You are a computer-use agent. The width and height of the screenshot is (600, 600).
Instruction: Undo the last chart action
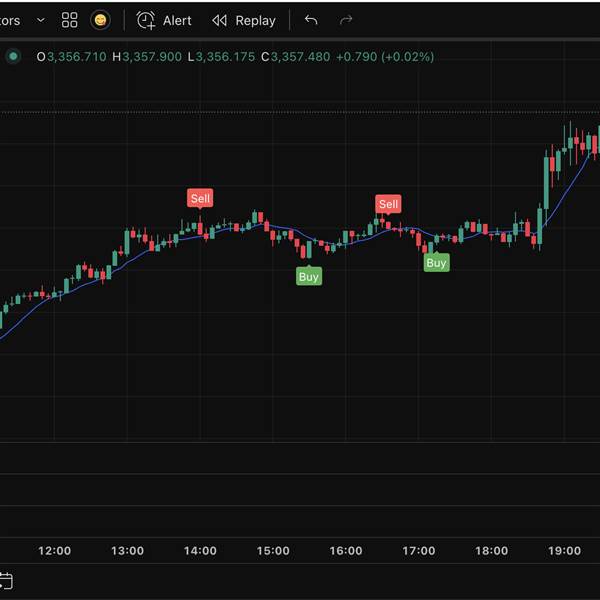[311, 20]
